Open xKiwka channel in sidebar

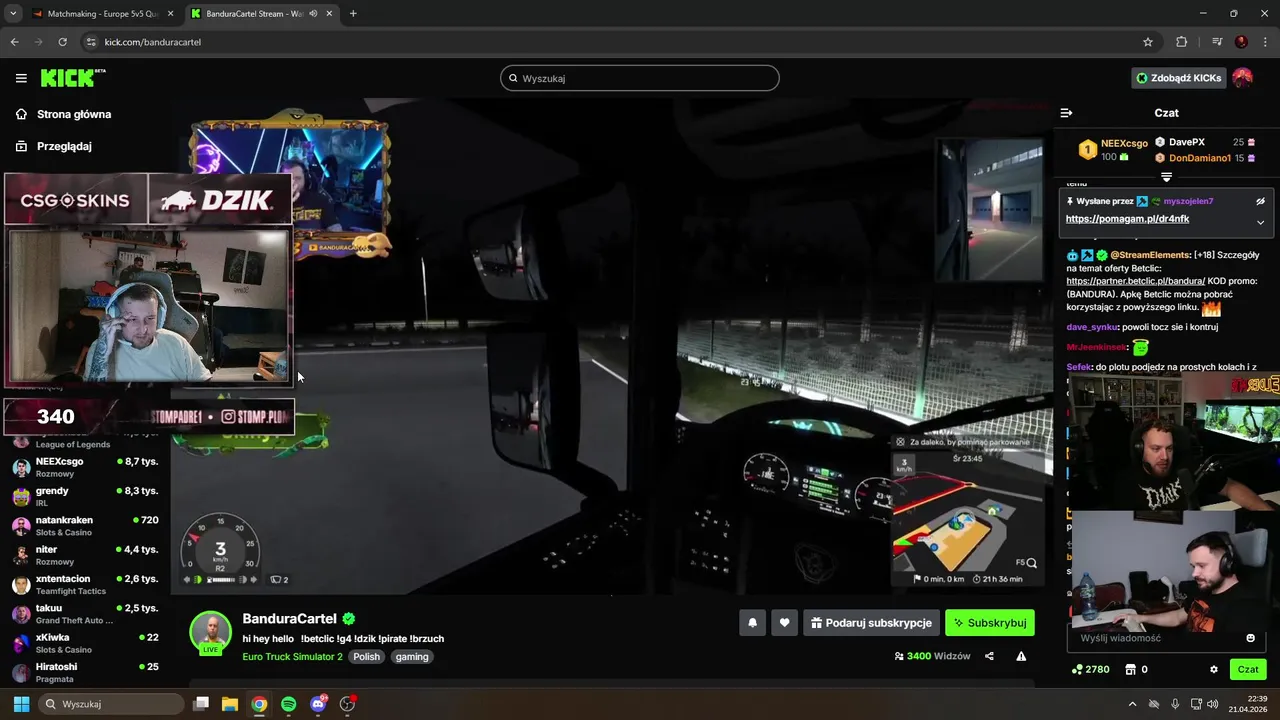84,643
